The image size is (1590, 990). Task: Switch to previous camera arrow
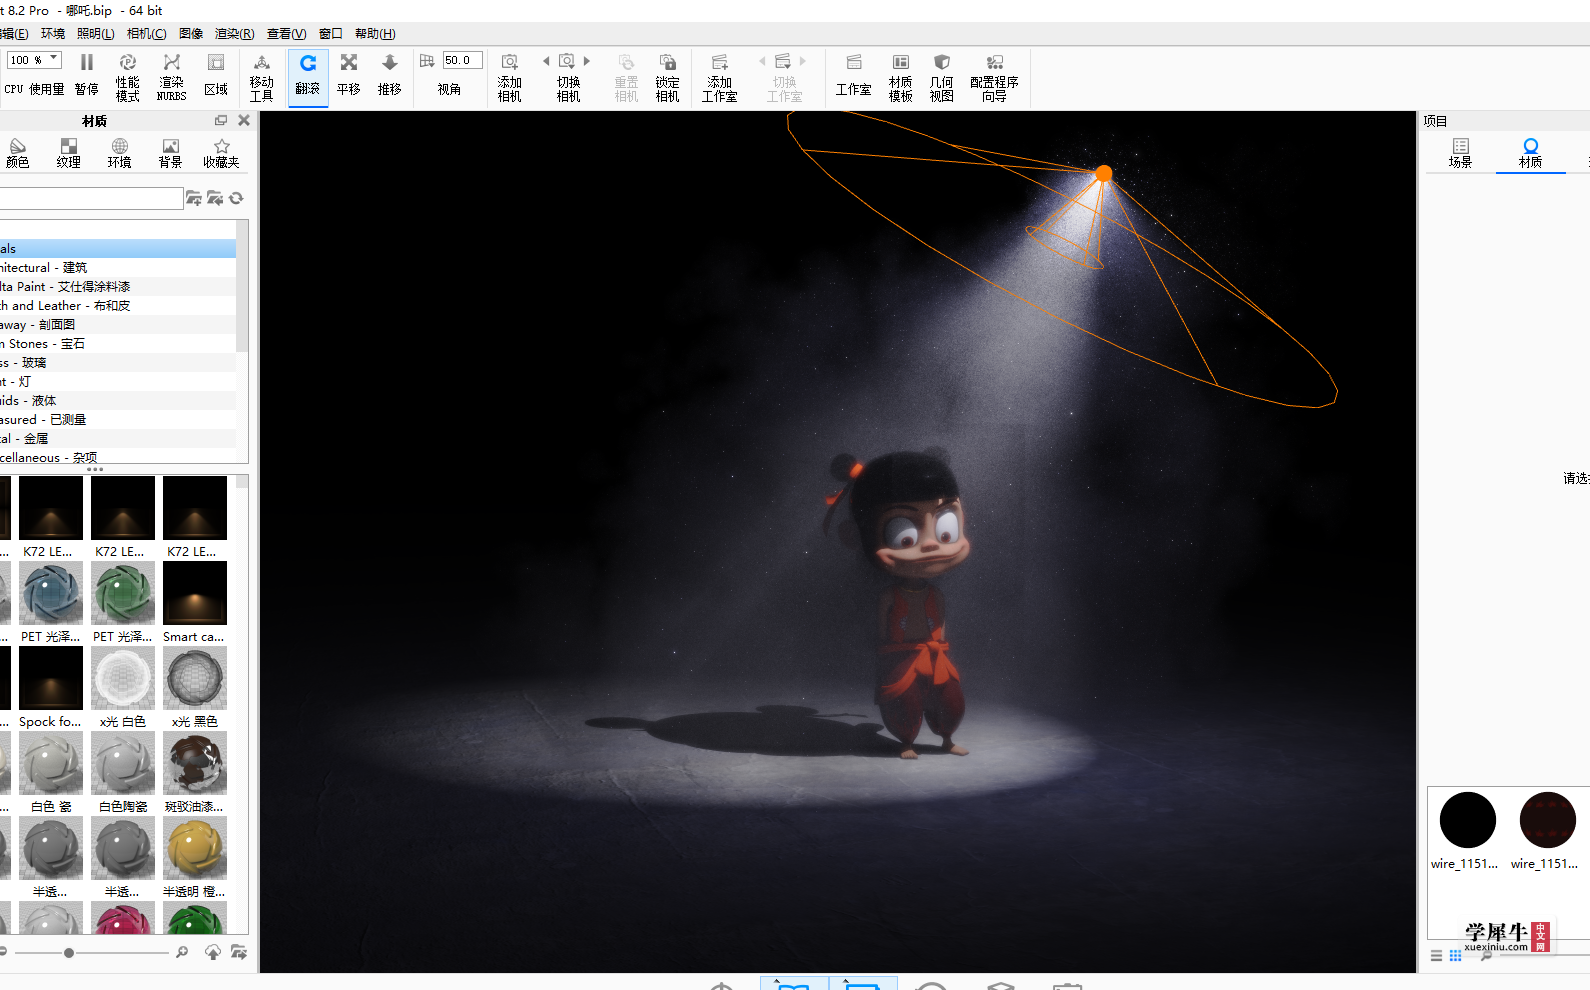(x=546, y=61)
